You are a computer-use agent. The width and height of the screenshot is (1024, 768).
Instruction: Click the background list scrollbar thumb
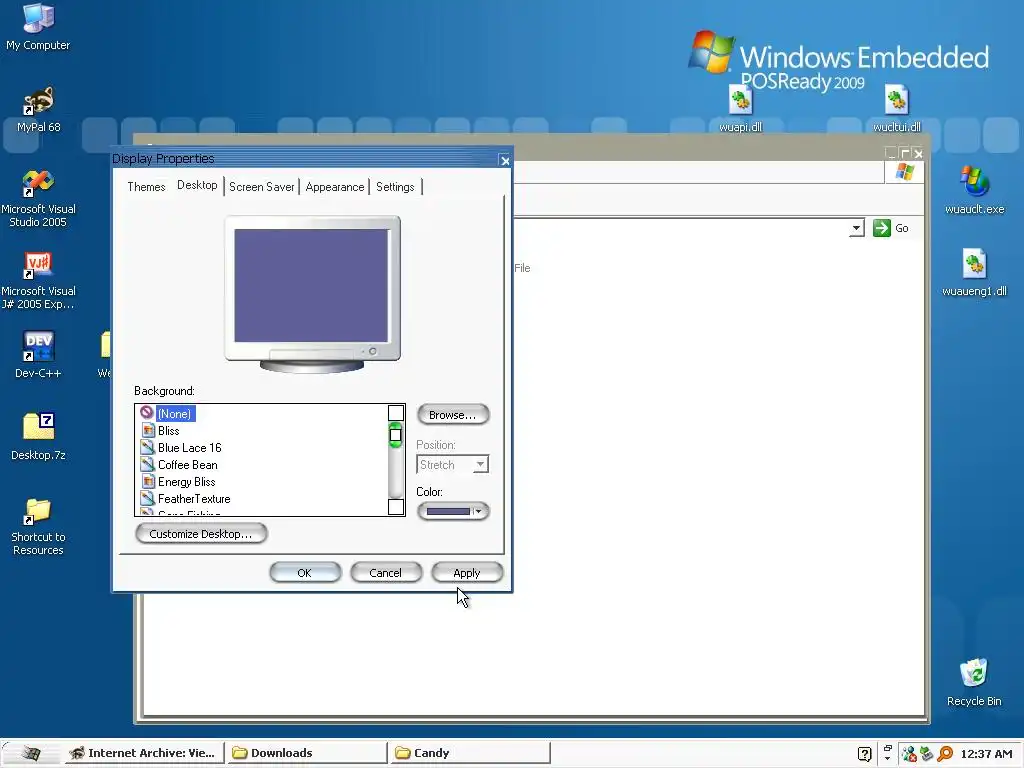pos(395,435)
